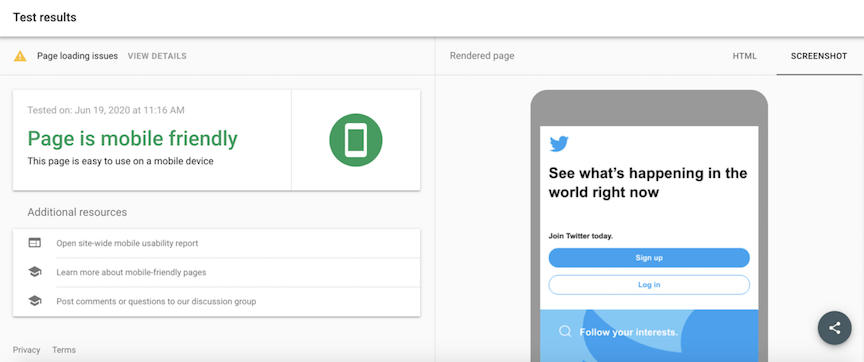Image resolution: width=864 pixels, height=362 pixels.
Task: Click the 'Page loading issues' text
Action: pyautogui.click(x=77, y=56)
